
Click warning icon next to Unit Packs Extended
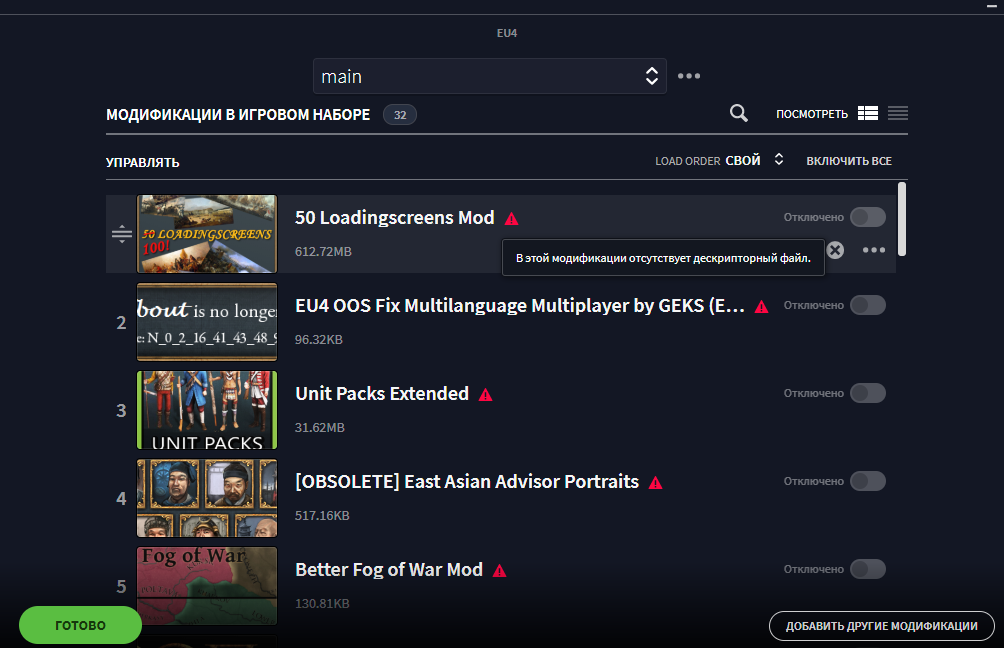click(485, 394)
